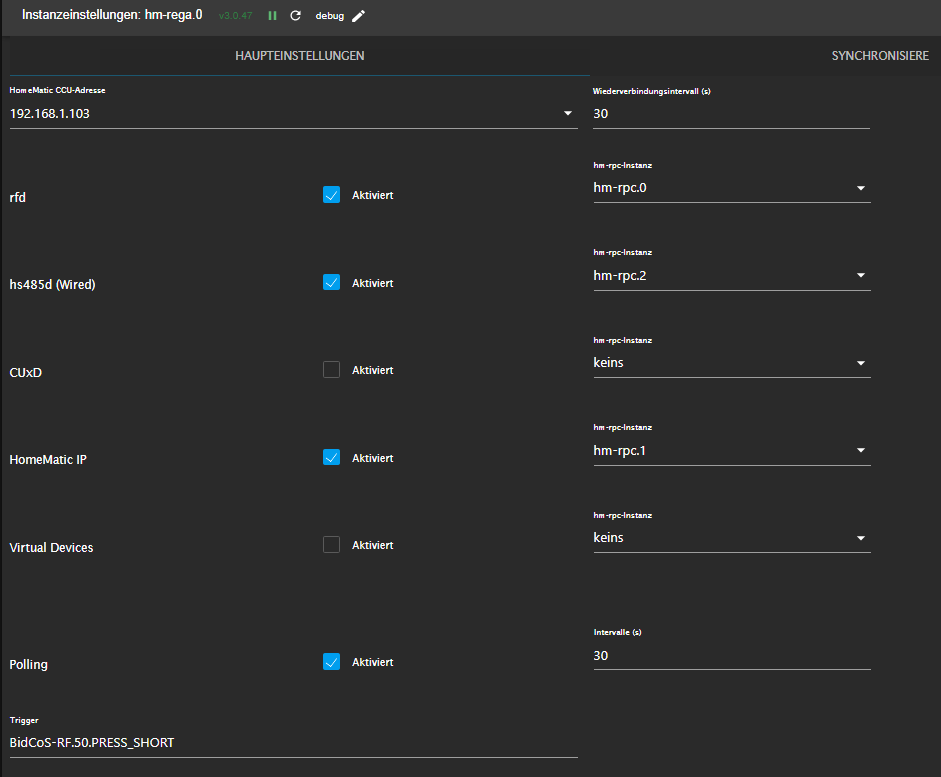The image size is (941, 777).
Task: Click the v3.0.47 version text
Action: coord(235,16)
